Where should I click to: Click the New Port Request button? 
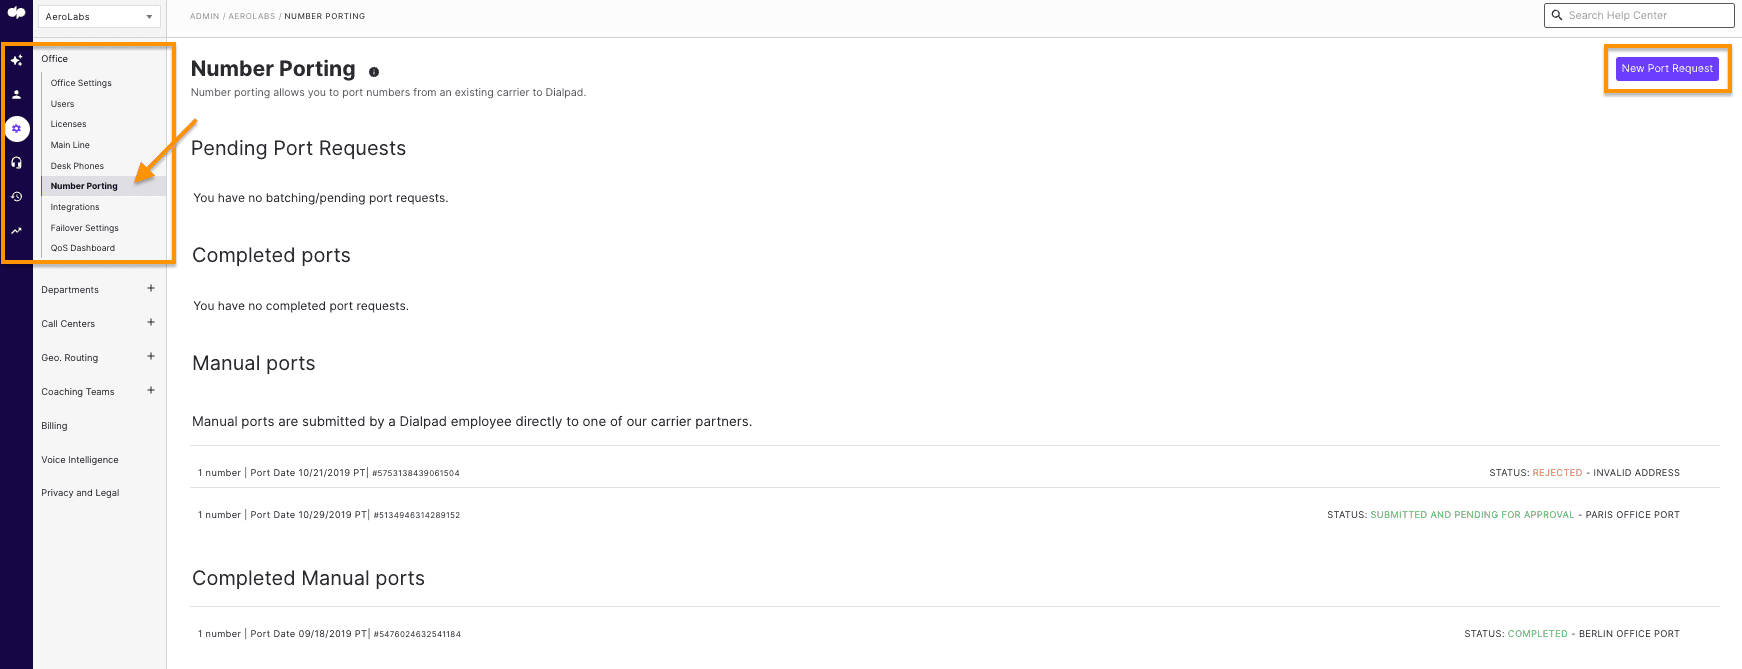click(x=1667, y=68)
